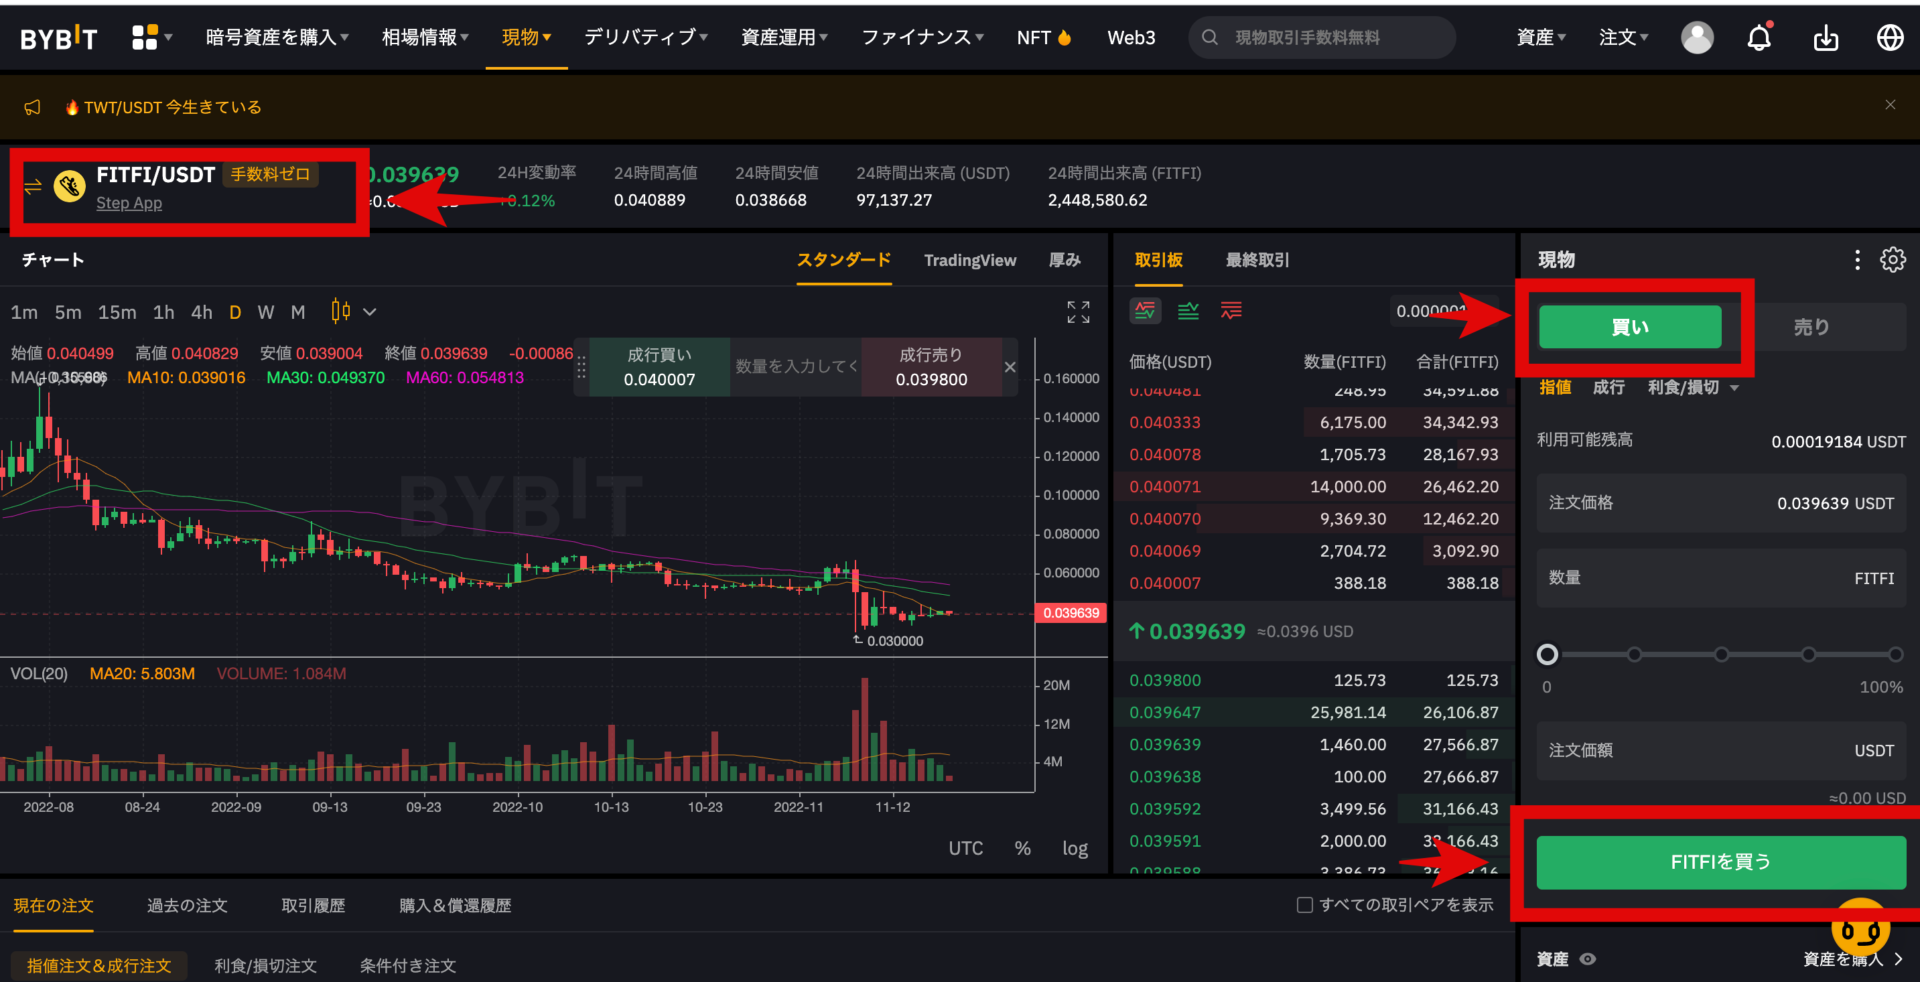Expand the Spot menu
Image resolution: width=1920 pixels, height=982 pixels.
click(527, 38)
